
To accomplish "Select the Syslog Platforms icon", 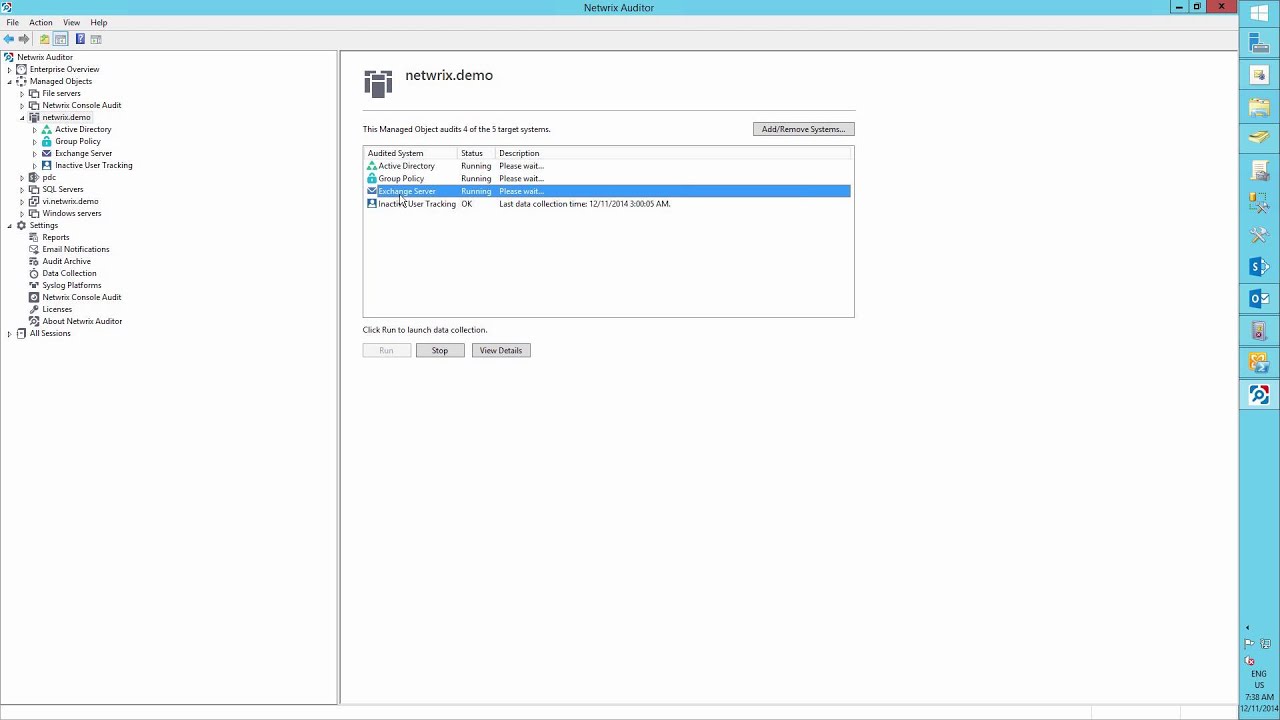I will 34,285.
